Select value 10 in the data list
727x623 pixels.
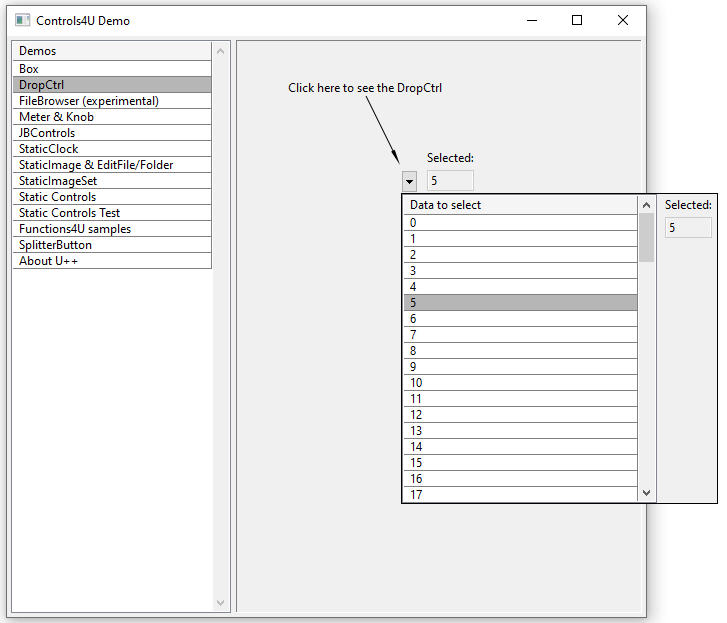tap(520, 383)
